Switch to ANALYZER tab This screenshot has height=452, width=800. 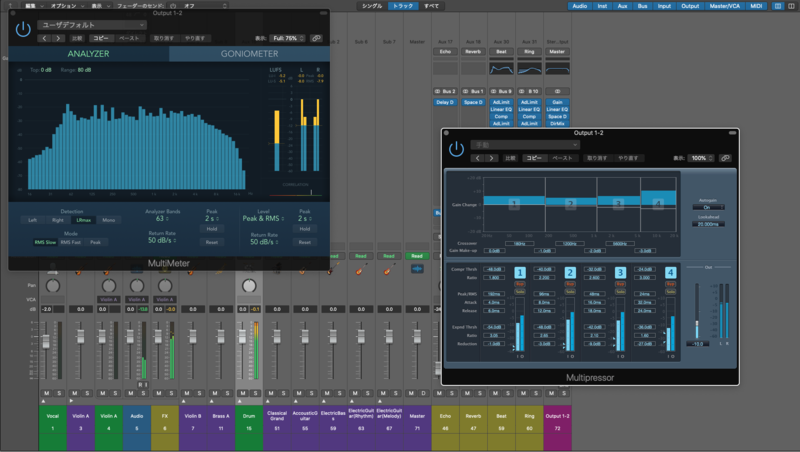[89, 54]
